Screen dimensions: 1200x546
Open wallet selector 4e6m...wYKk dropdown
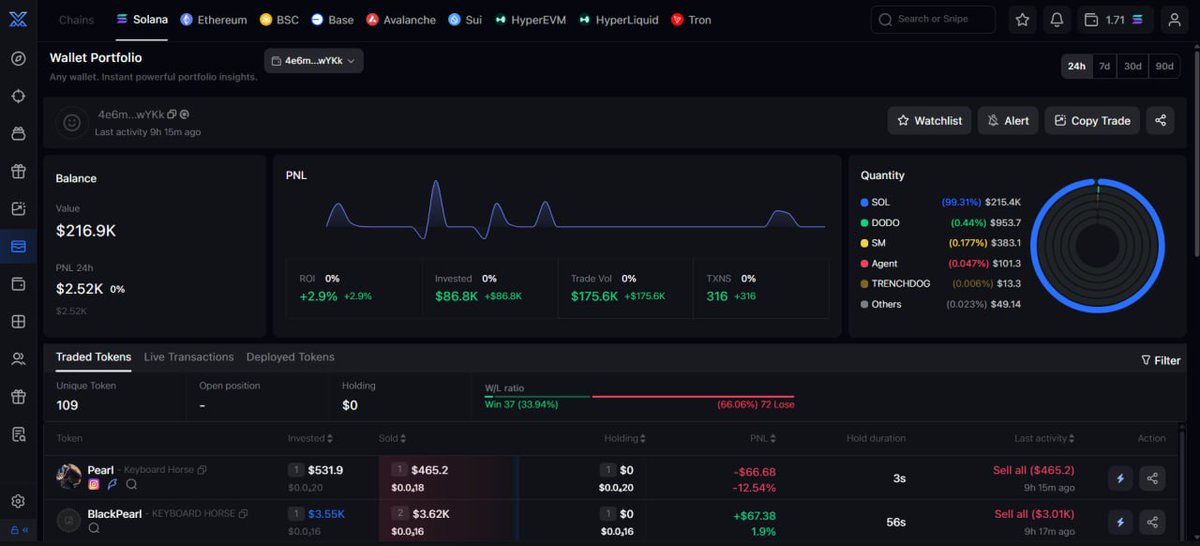[x=314, y=61]
